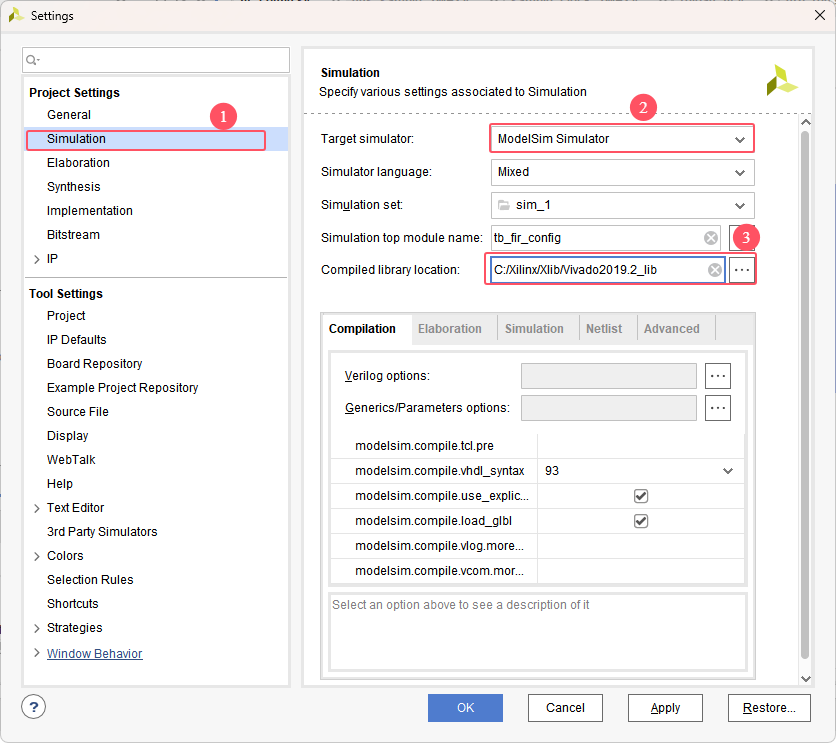Select IP Defaults under Tool Settings

click(77, 340)
